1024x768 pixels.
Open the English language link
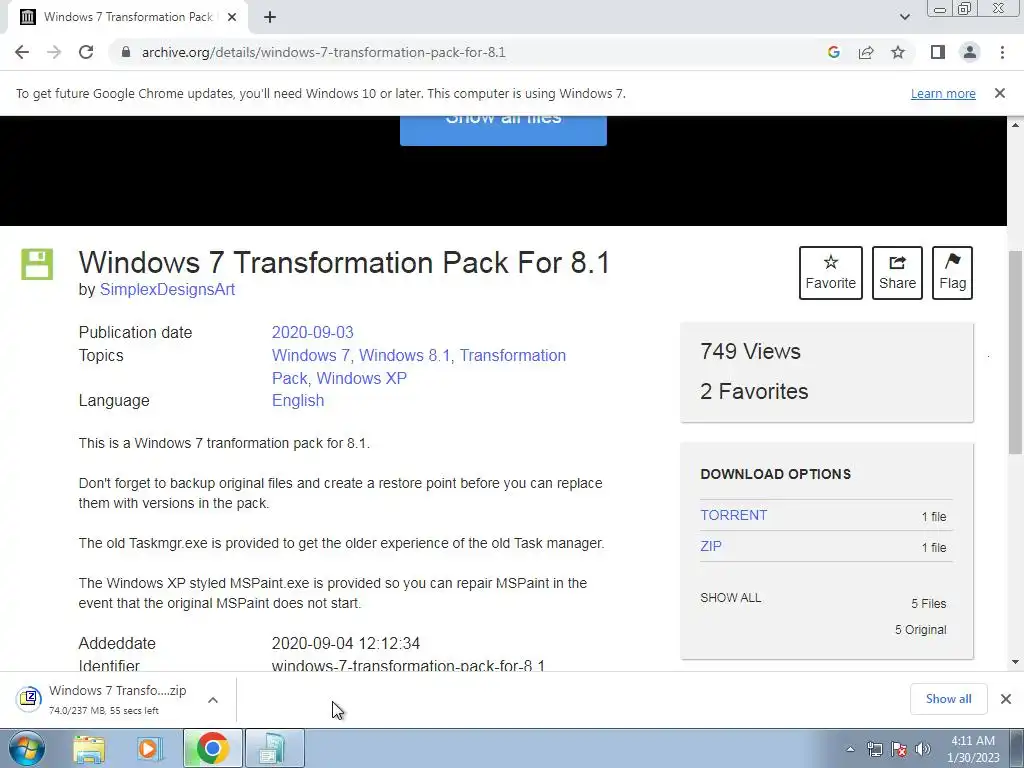click(x=298, y=400)
